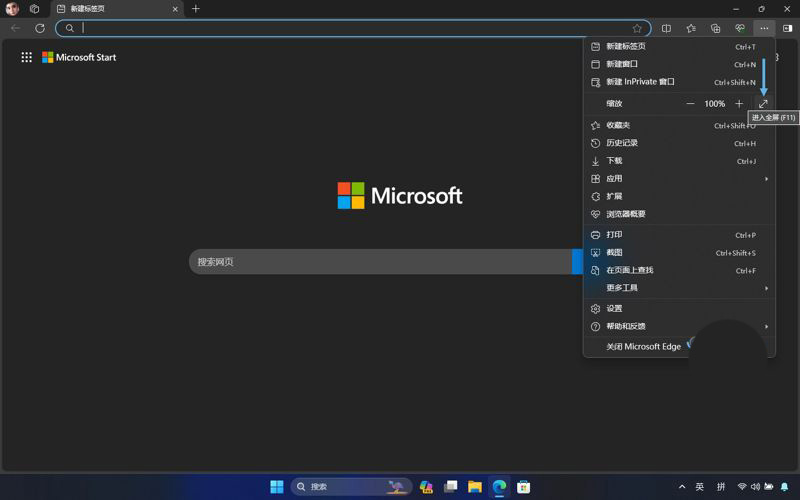
Task: Focus the address bar
Action: [353, 28]
